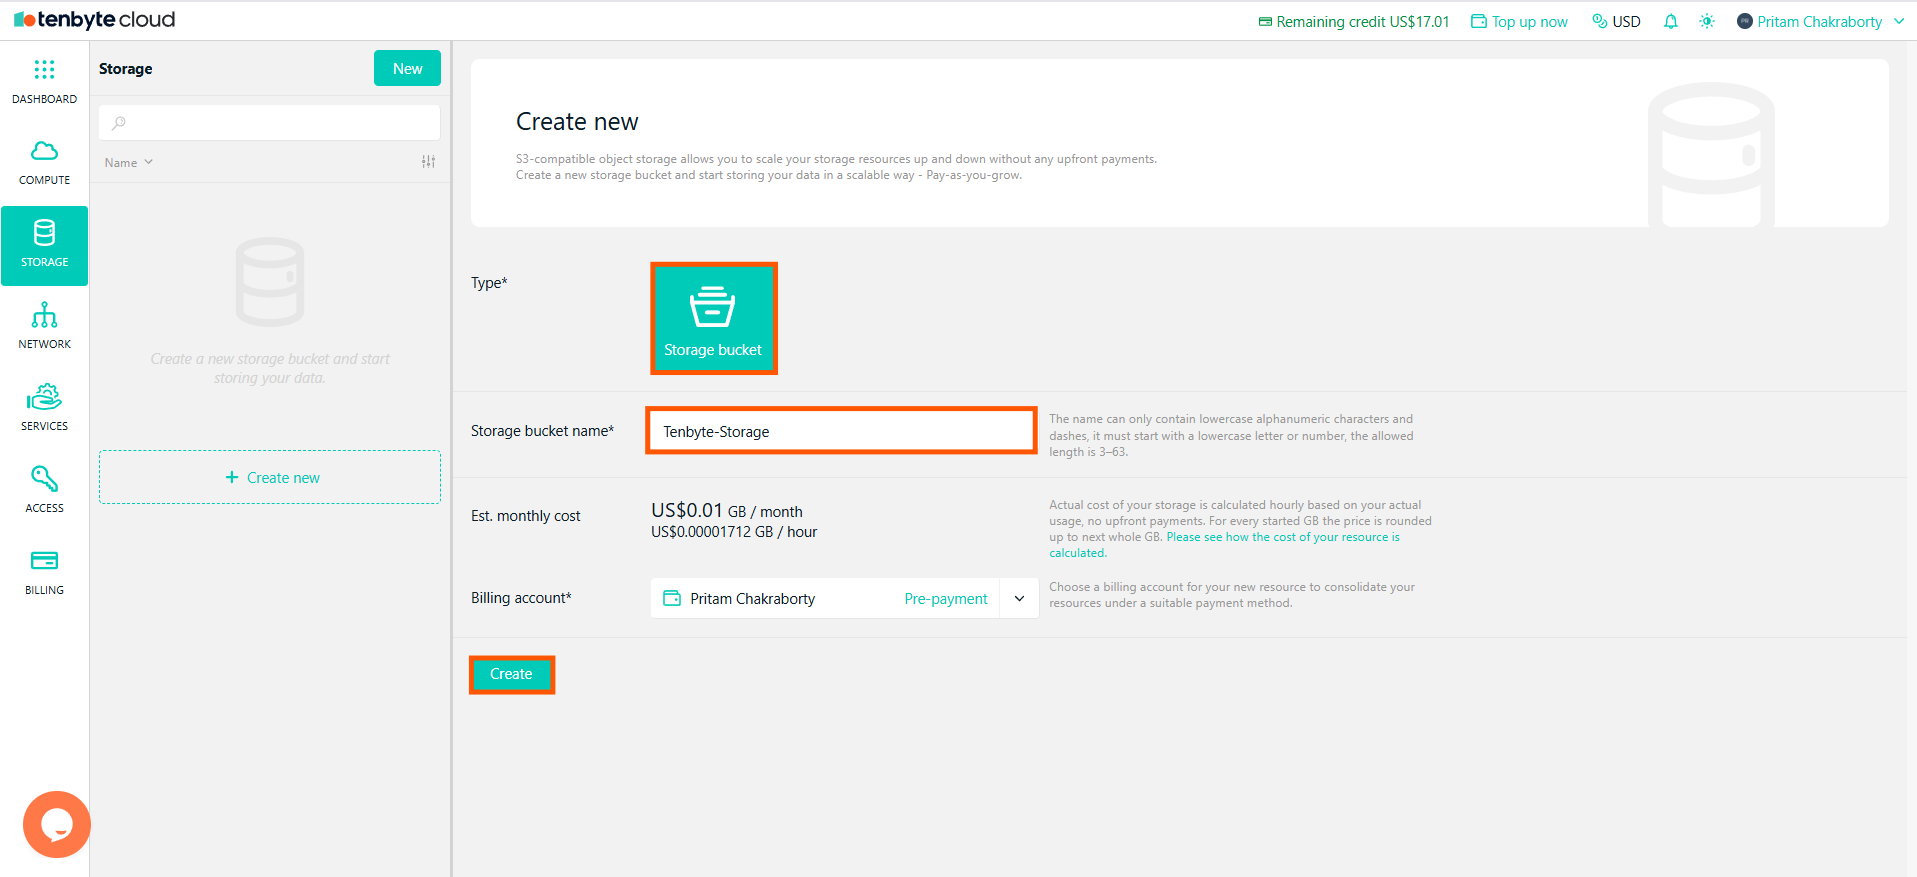Open the chat support bubble
1917x877 pixels.
57,824
